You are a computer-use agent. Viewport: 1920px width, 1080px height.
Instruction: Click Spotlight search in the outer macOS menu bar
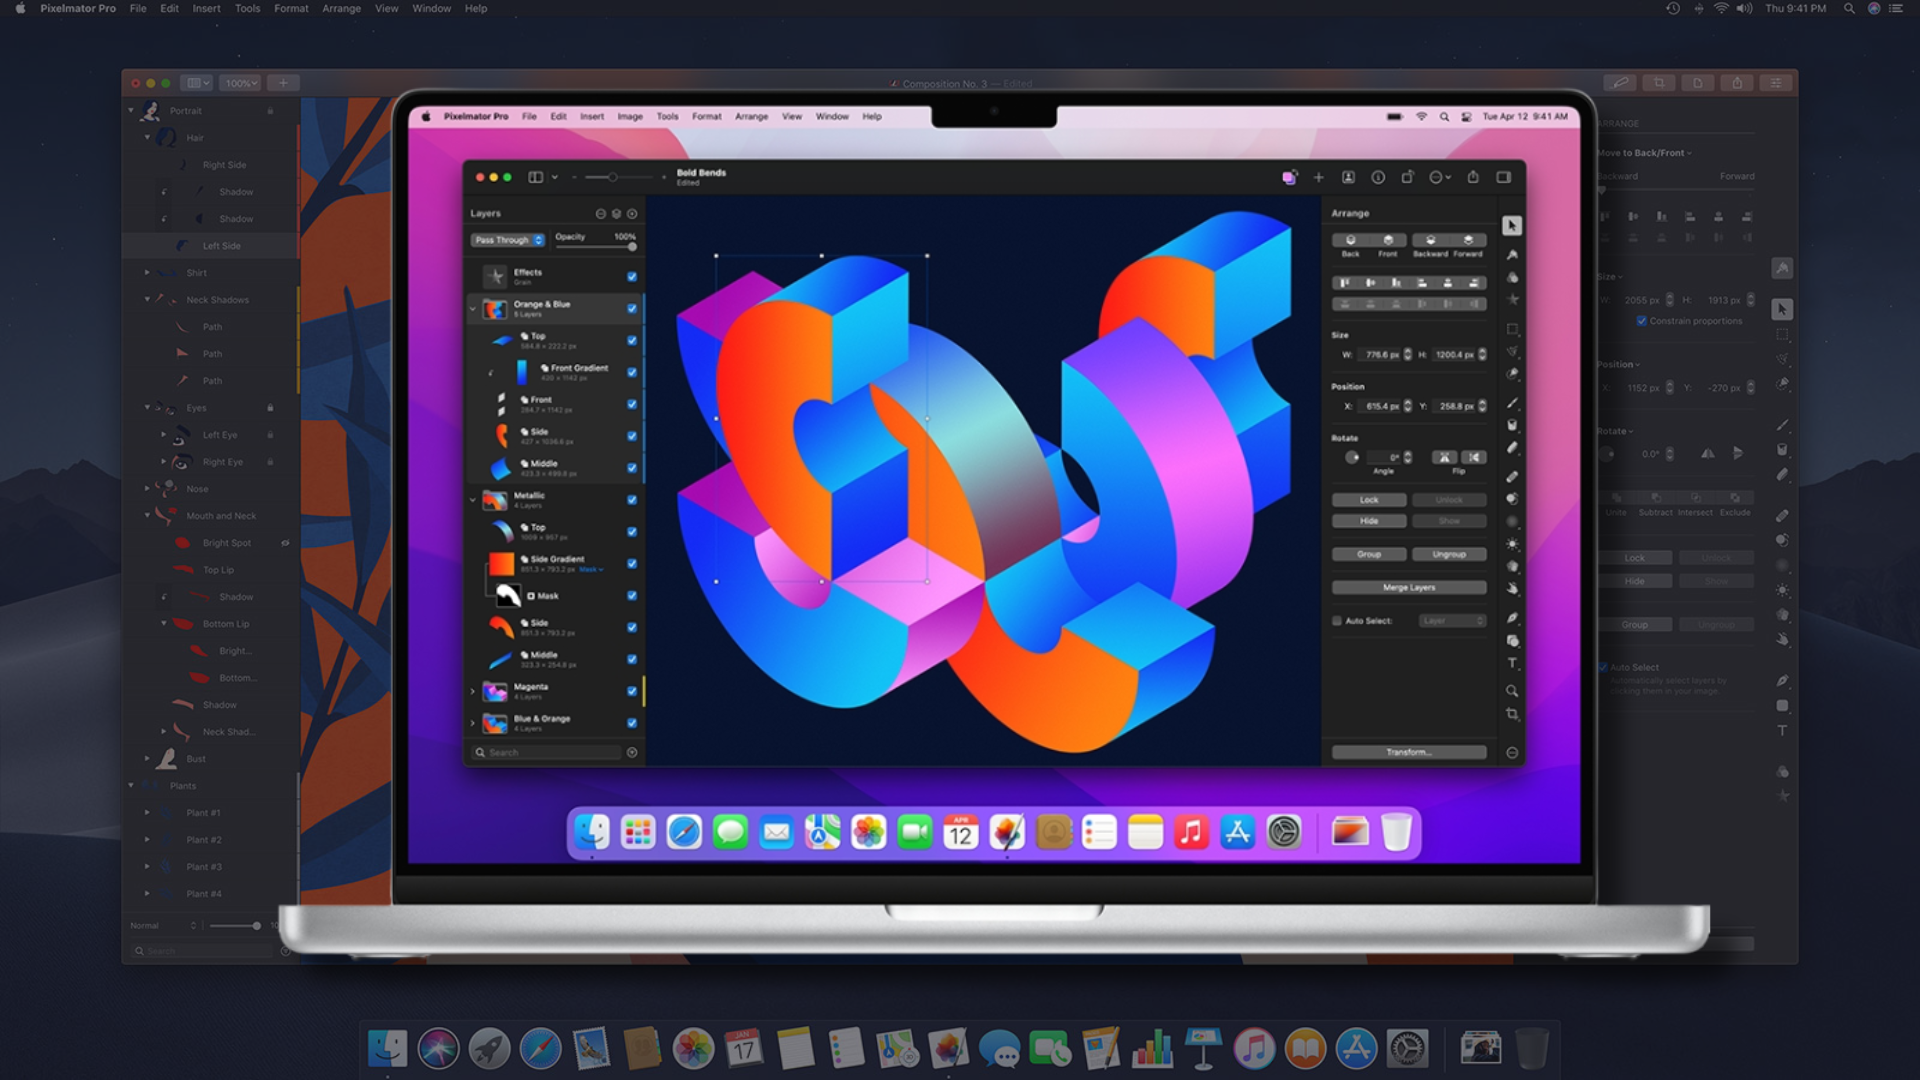click(x=1849, y=8)
